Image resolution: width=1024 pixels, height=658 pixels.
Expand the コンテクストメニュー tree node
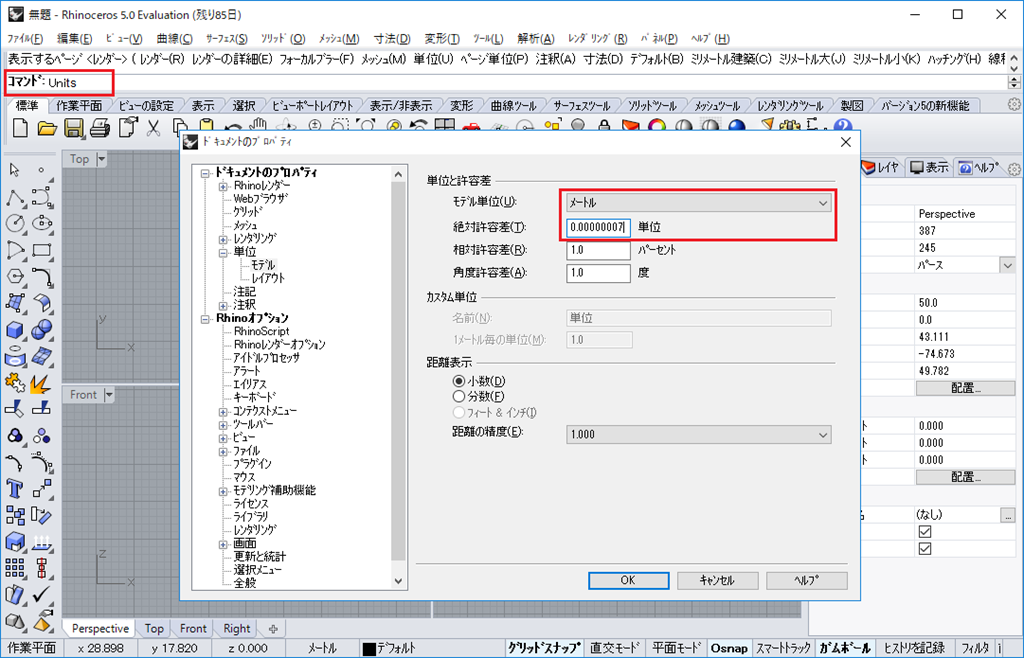223,411
